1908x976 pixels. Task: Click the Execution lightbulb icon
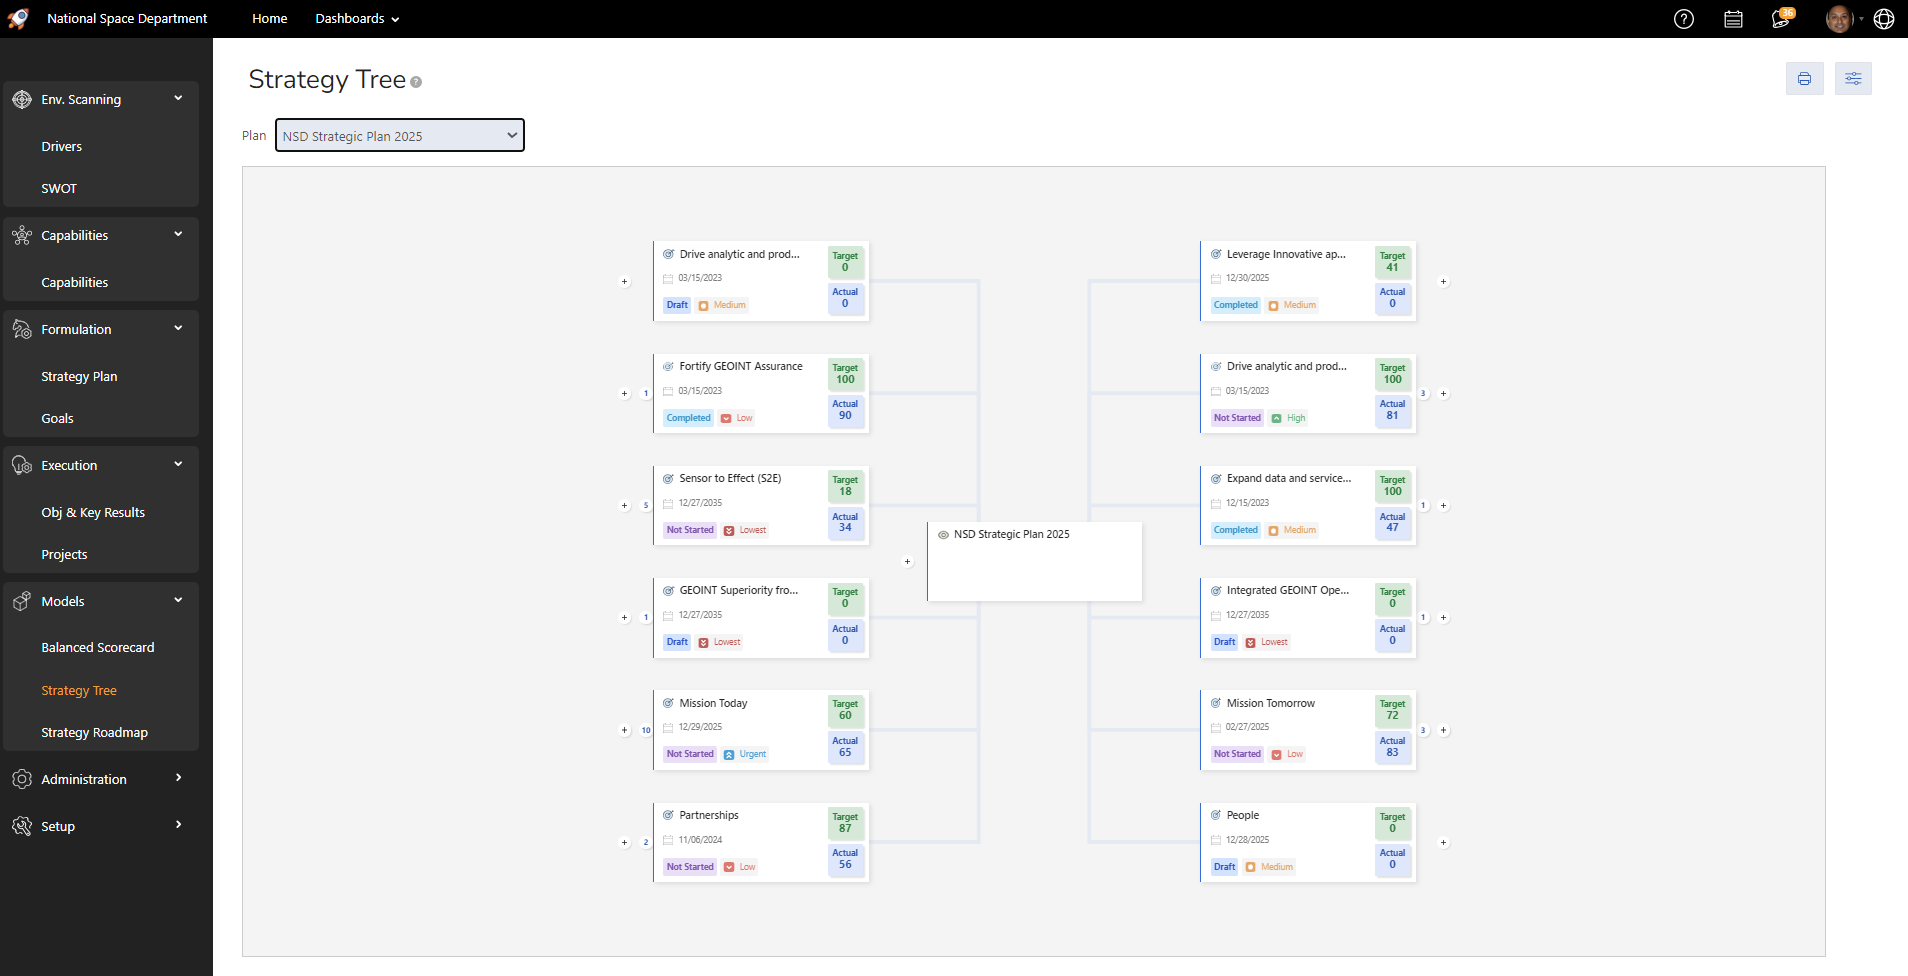pyautogui.click(x=22, y=464)
